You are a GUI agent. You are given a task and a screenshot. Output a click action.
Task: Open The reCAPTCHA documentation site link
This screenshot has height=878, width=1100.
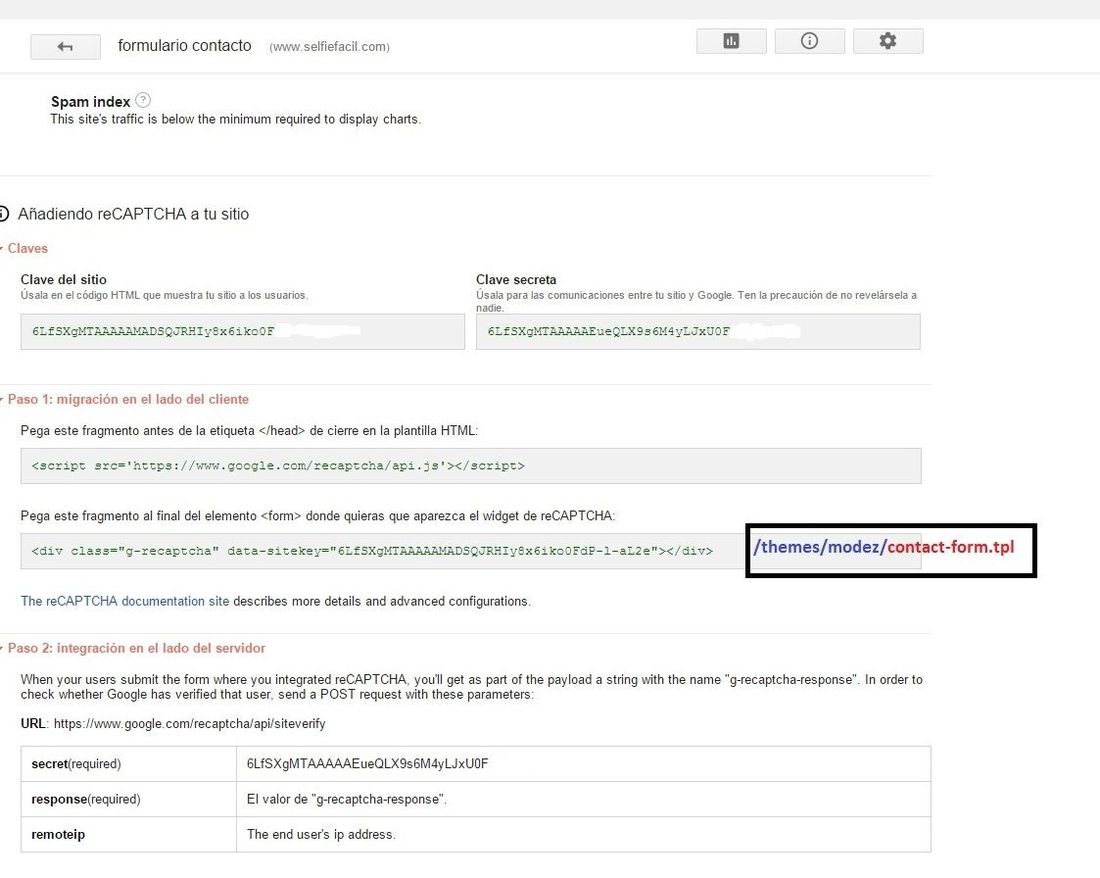tap(125, 601)
